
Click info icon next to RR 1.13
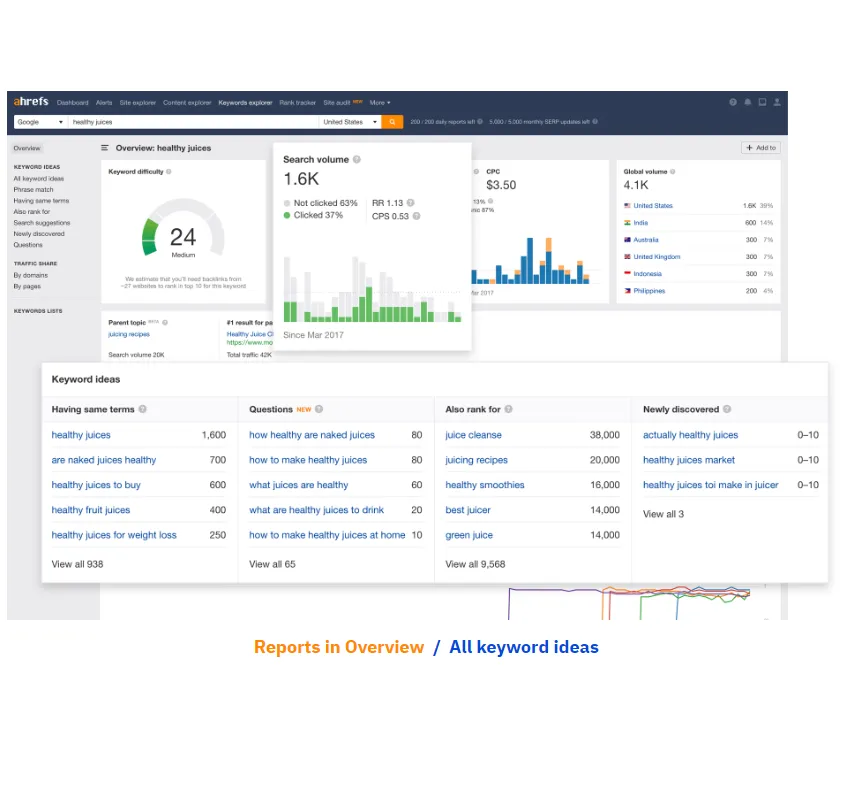(411, 203)
